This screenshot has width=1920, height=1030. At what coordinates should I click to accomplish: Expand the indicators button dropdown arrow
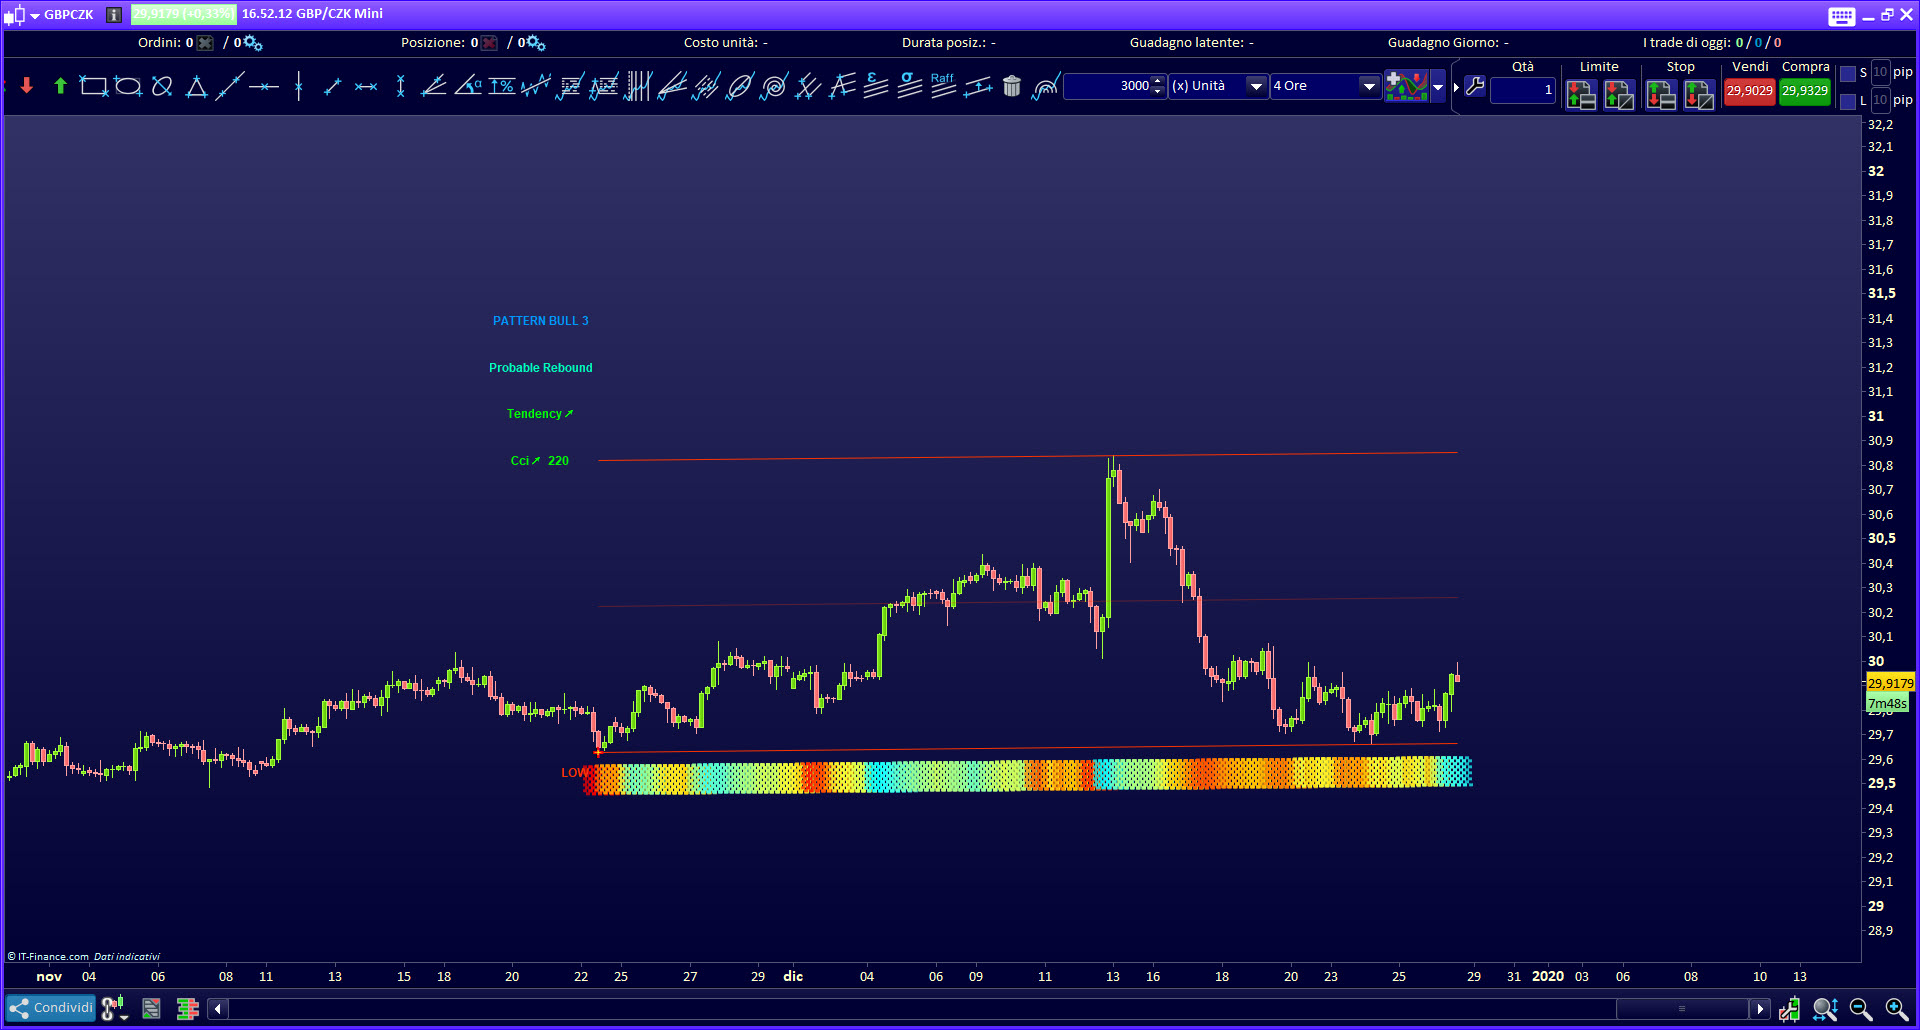(x=1438, y=87)
